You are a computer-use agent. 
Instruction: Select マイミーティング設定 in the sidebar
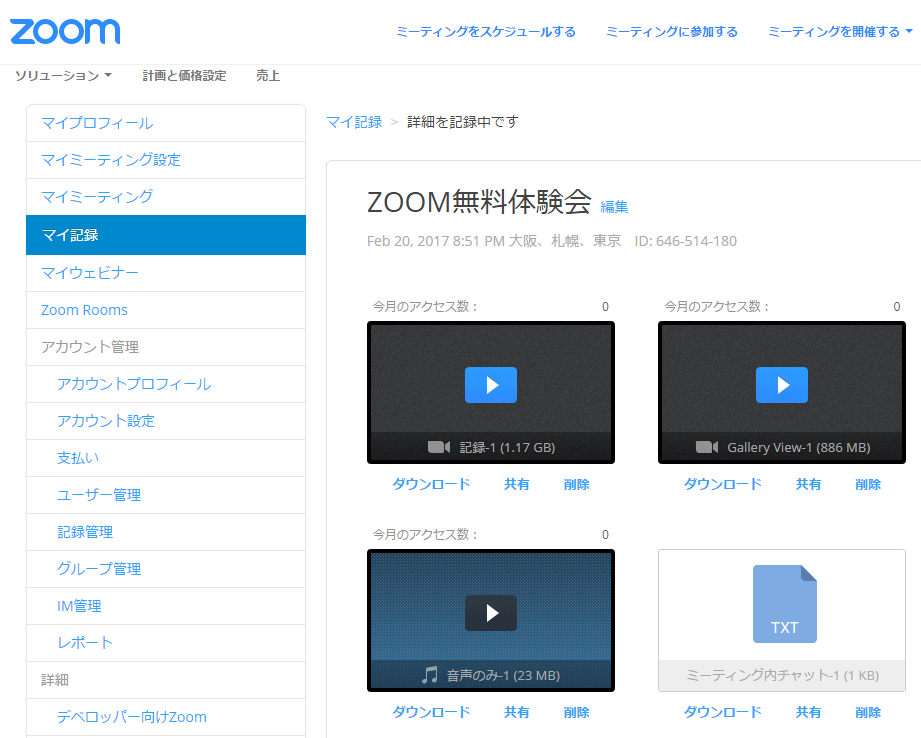[x=111, y=160]
